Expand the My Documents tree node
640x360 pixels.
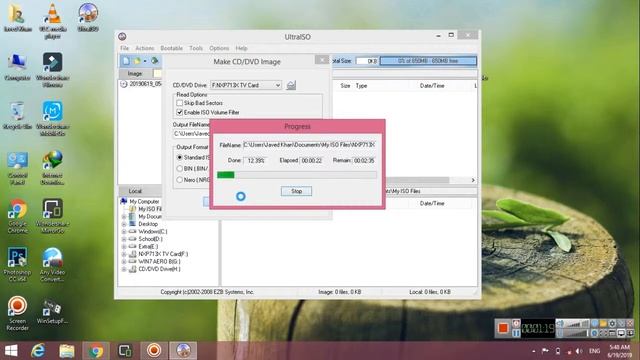click(124, 217)
